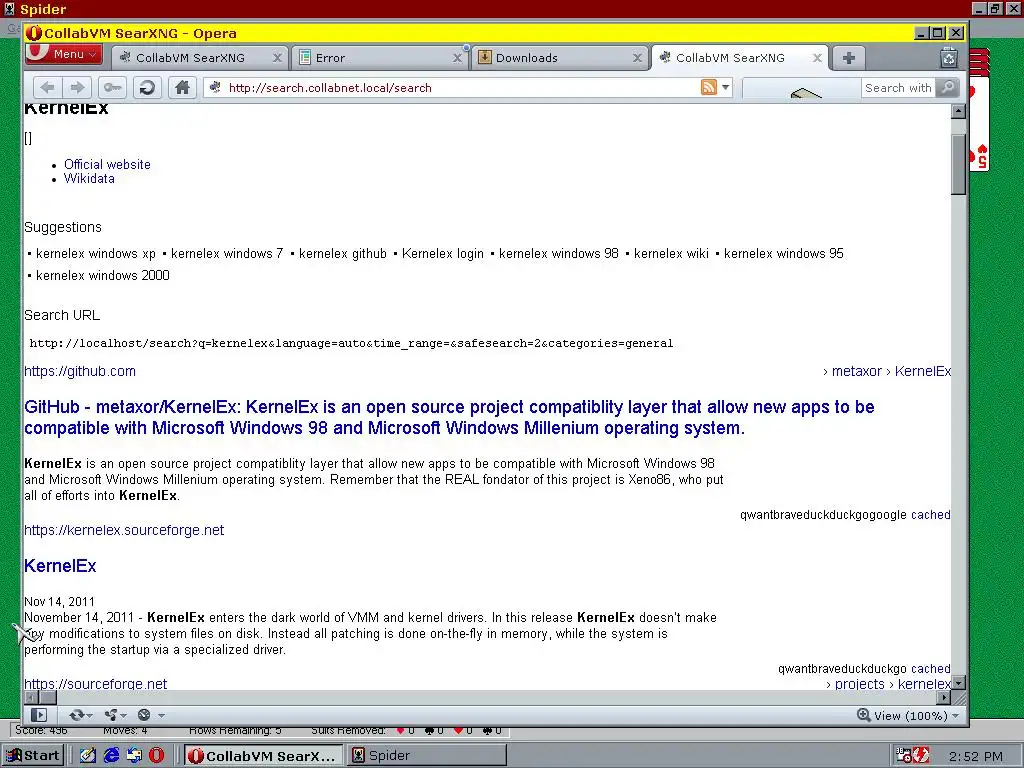Click the zoom magnifier icon in status bar
This screenshot has width=1024, height=768.
(x=863, y=715)
